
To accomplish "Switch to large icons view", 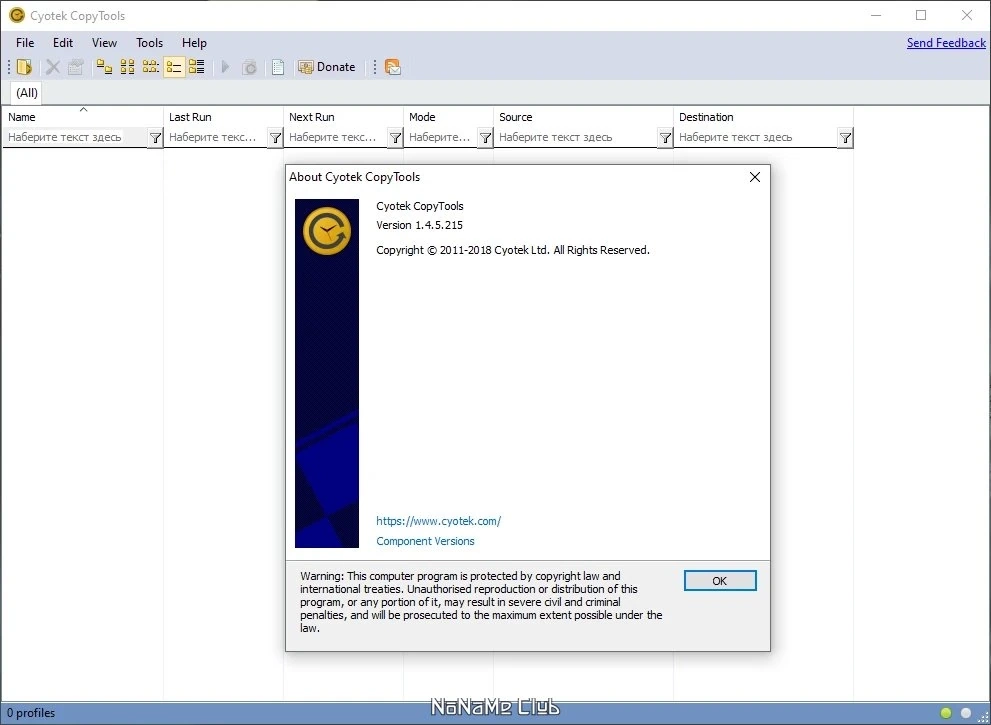I will click(104, 67).
